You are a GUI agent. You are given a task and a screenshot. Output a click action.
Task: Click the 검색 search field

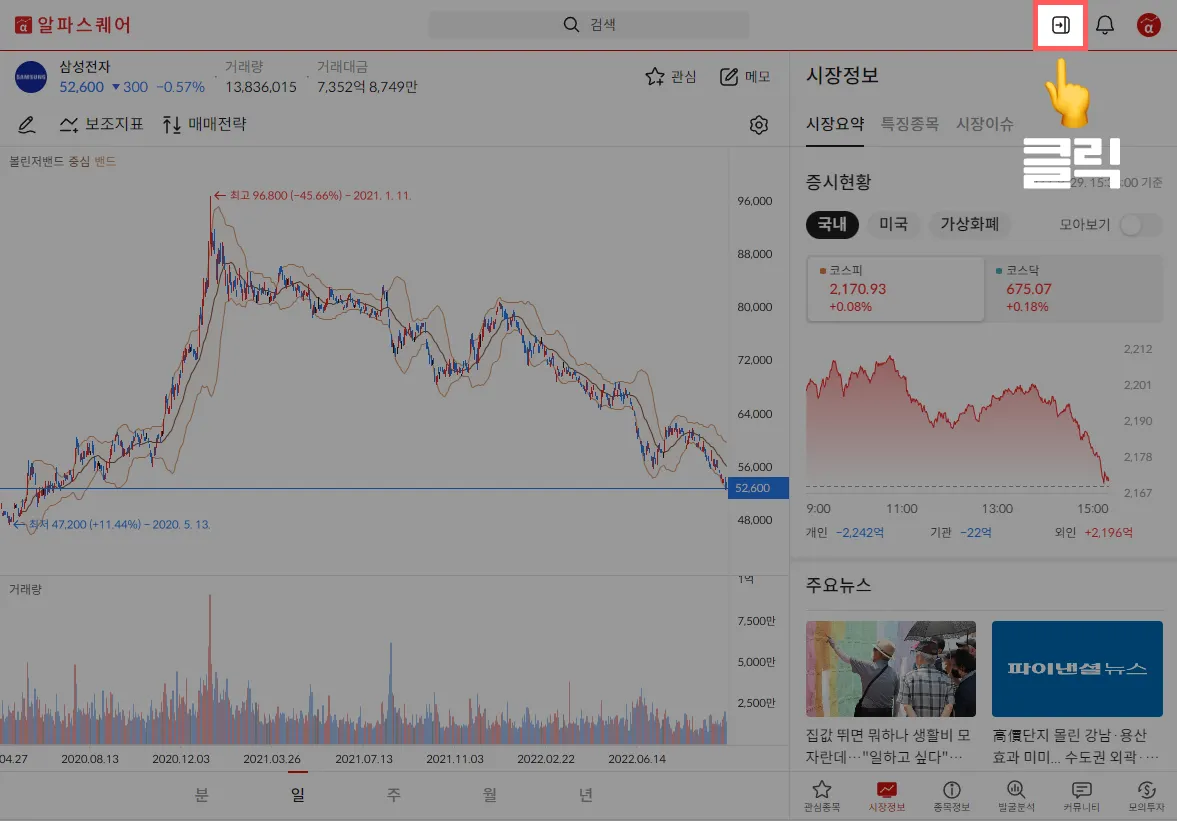point(588,25)
